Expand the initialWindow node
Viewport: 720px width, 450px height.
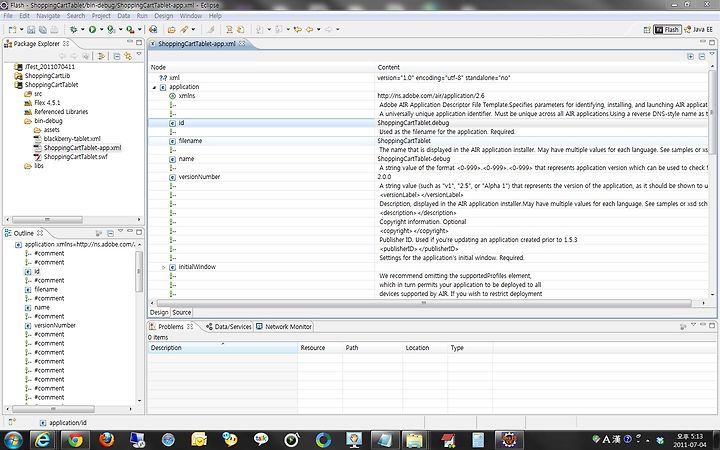click(163, 267)
